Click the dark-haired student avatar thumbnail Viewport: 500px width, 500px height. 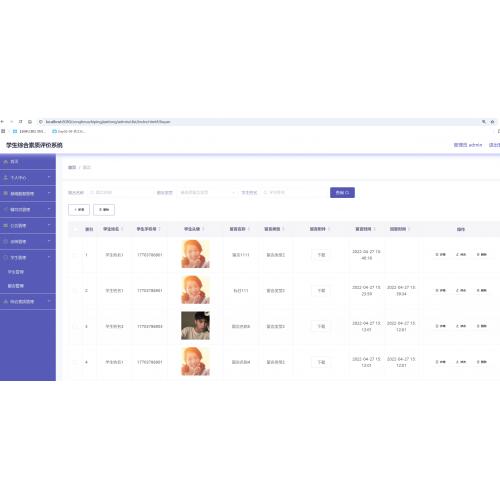coord(195,326)
